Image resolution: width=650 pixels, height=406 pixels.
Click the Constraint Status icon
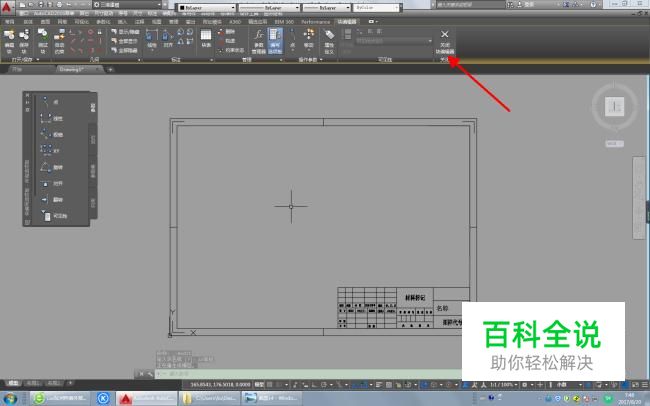pos(231,50)
